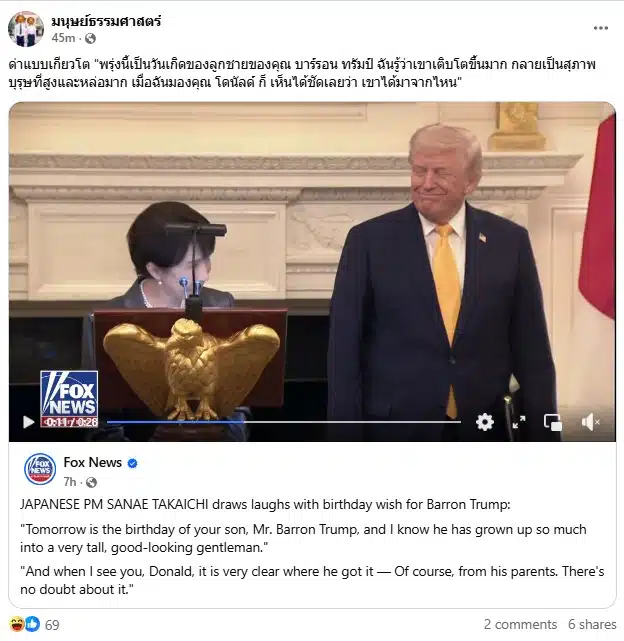View the haha and like reaction icons

coord(25,624)
